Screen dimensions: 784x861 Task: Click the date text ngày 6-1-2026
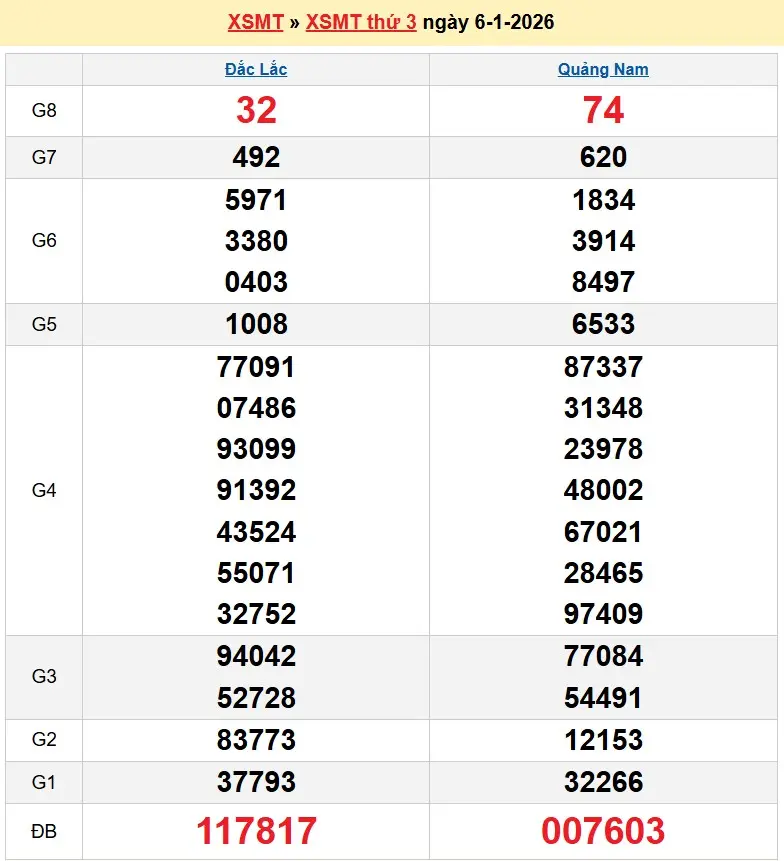point(489,22)
